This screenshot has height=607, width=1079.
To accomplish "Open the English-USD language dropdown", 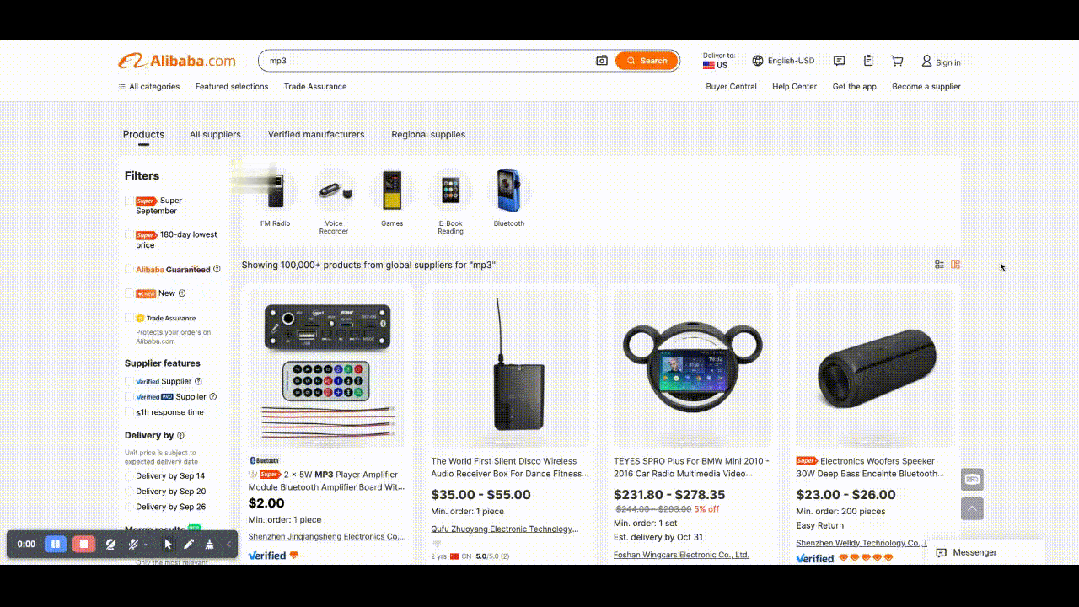I will 783,61.
